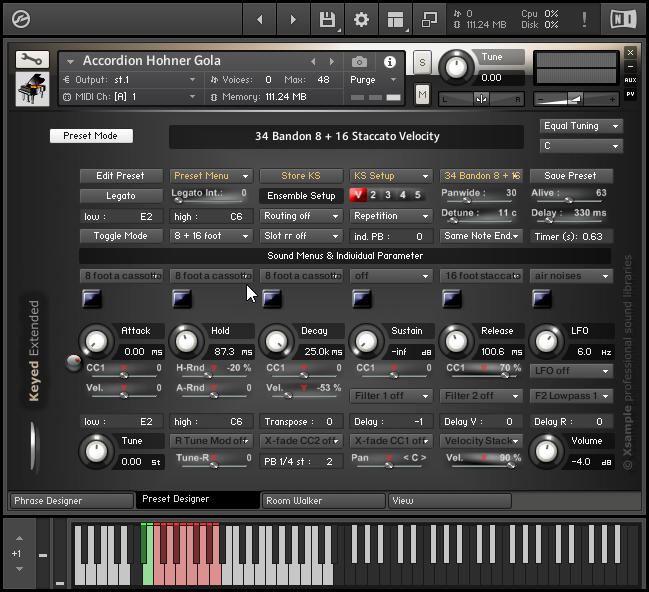Open Repetition dropdown
Screen dimensions: 649x592
click(391, 216)
